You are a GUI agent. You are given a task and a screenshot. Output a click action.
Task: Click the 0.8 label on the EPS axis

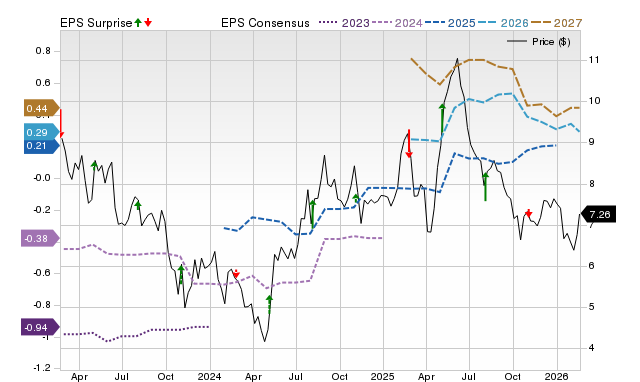click(x=43, y=51)
